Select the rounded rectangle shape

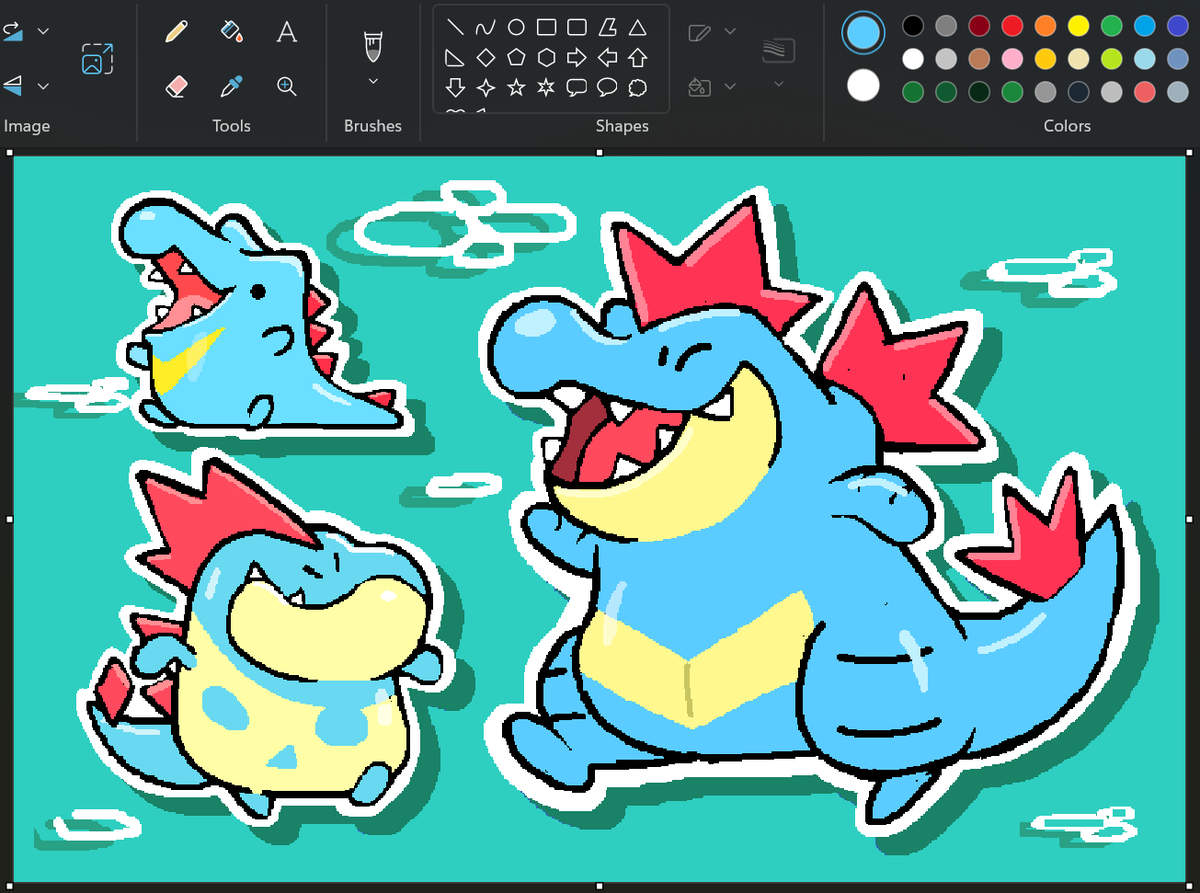(x=576, y=29)
